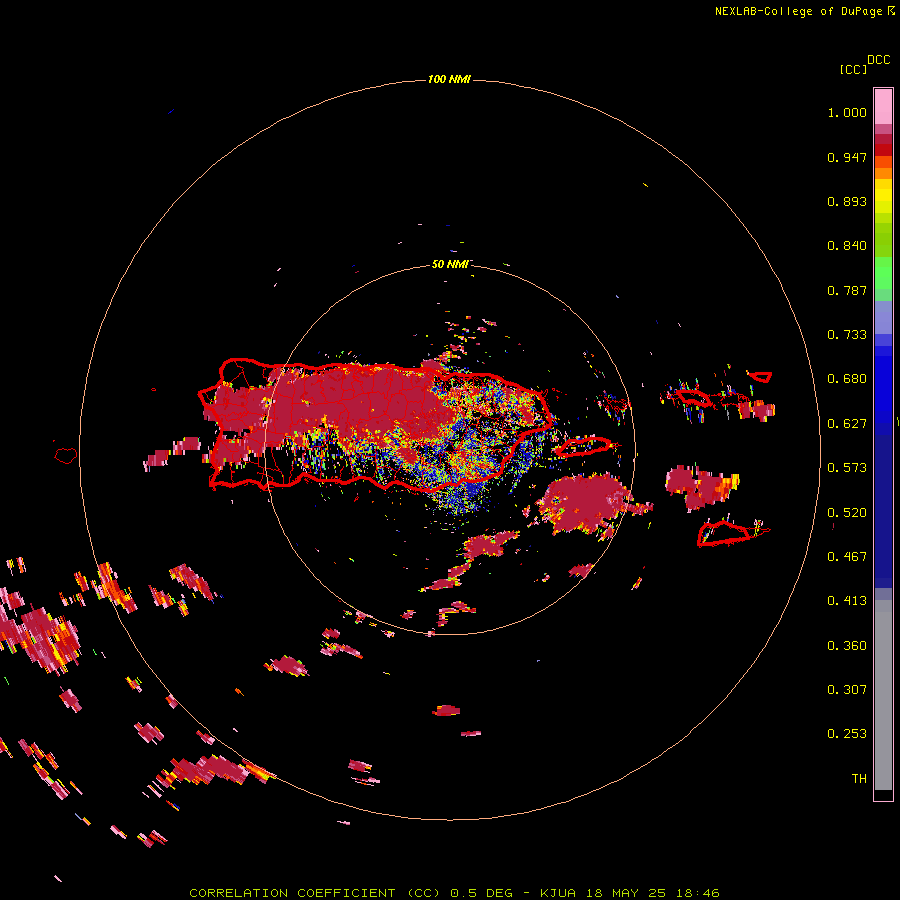Select the 50 NMI range ring label

point(450,264)
